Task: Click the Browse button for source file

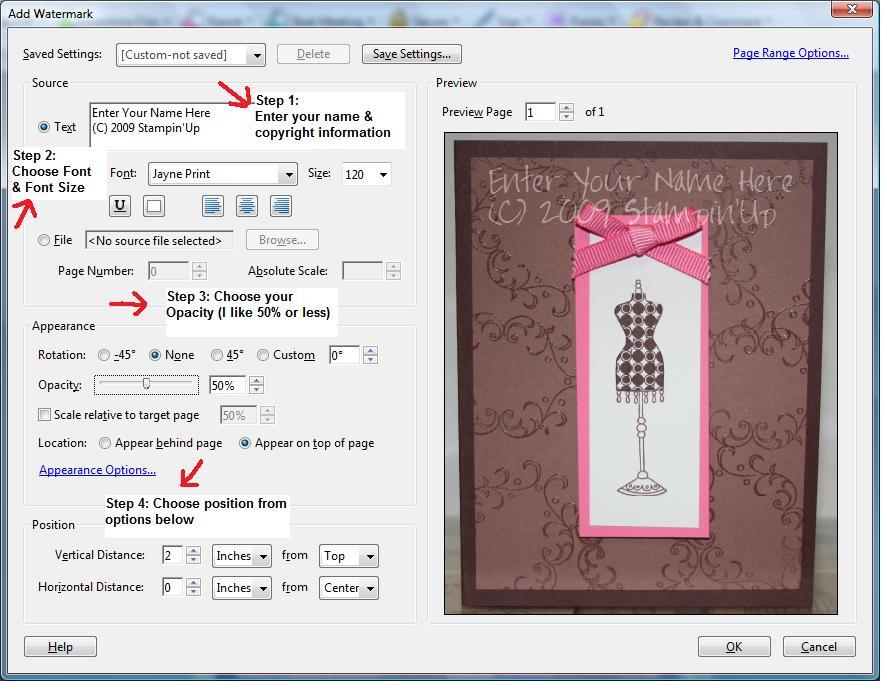Action: 282,240
